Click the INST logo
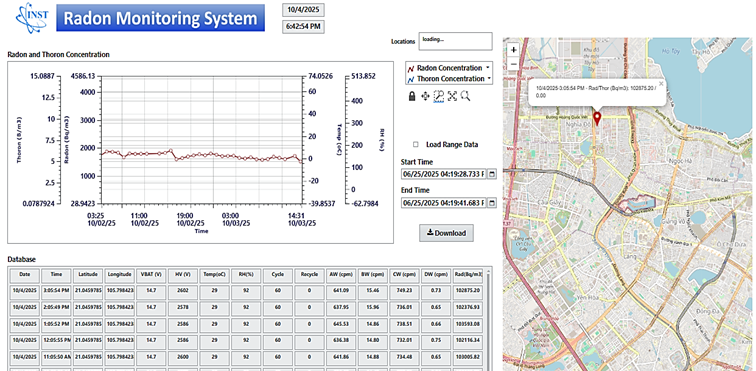The width and height of the screenshot is (756, 371). 32,17
